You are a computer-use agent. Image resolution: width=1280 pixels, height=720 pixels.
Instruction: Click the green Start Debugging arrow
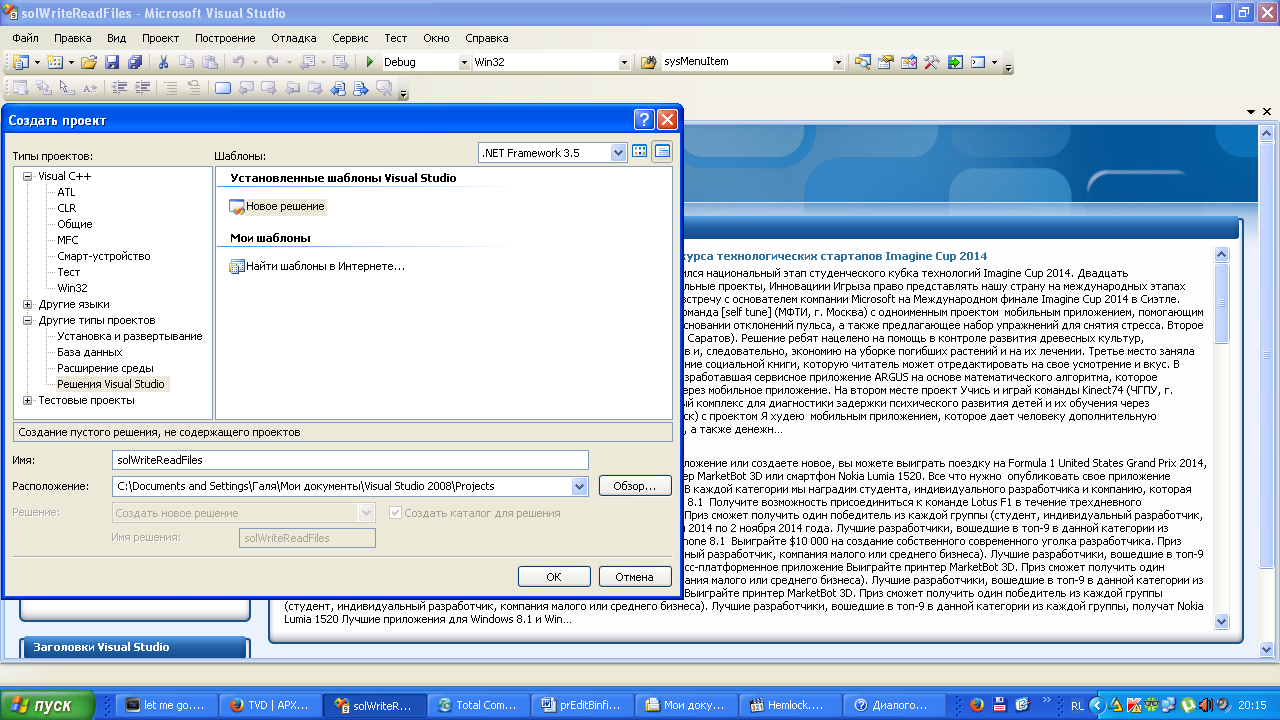point(369,62)
